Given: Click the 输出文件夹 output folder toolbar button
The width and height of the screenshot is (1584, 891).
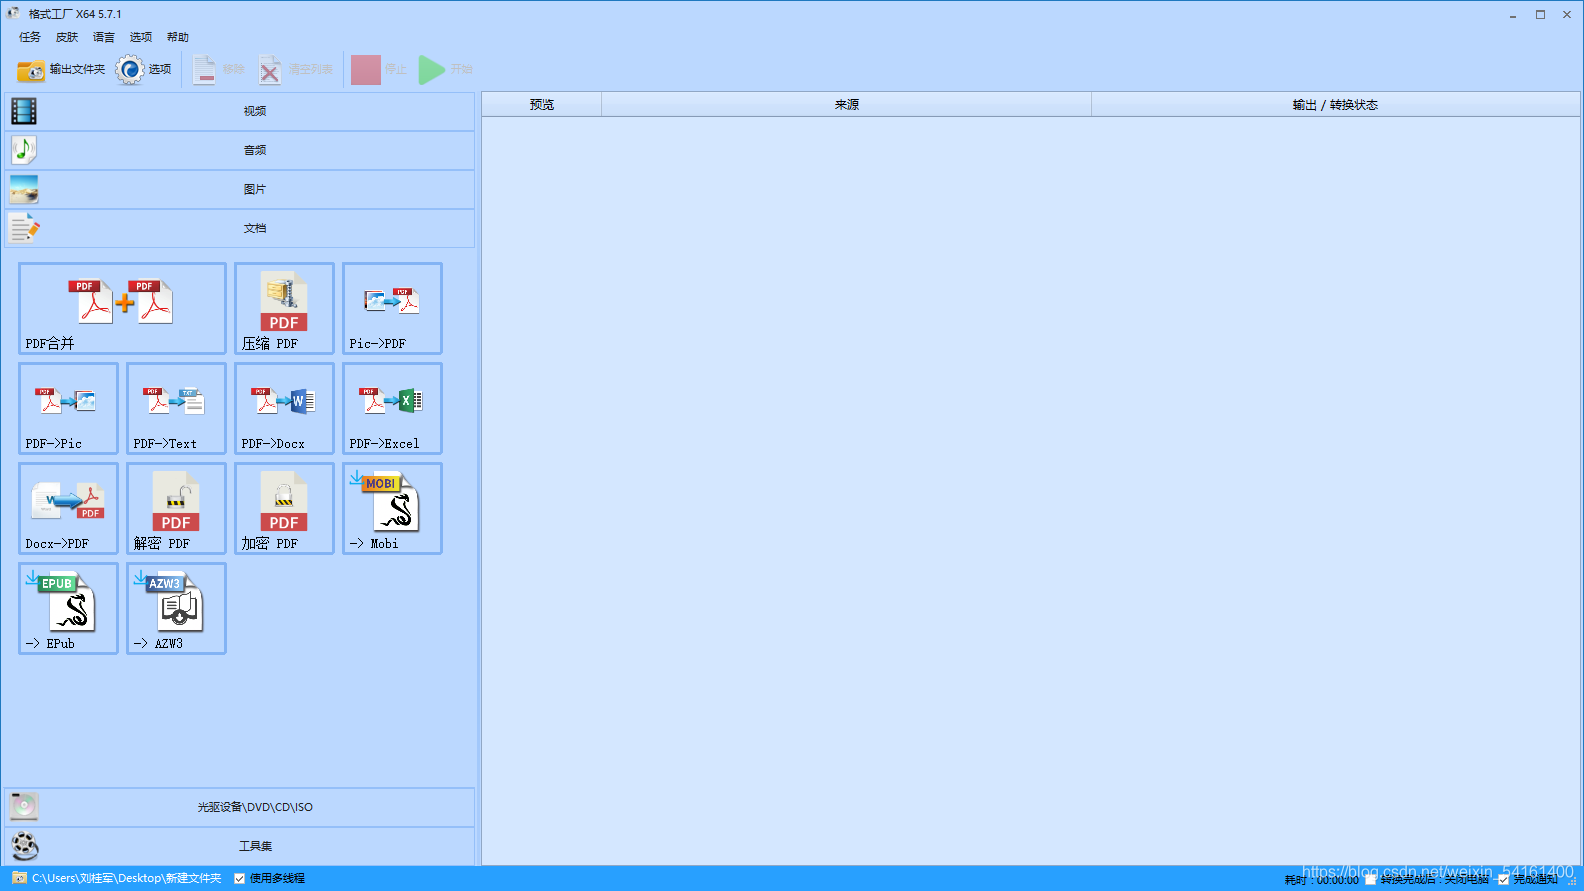Looking at the screenshot, I should [x=61, y=69].
